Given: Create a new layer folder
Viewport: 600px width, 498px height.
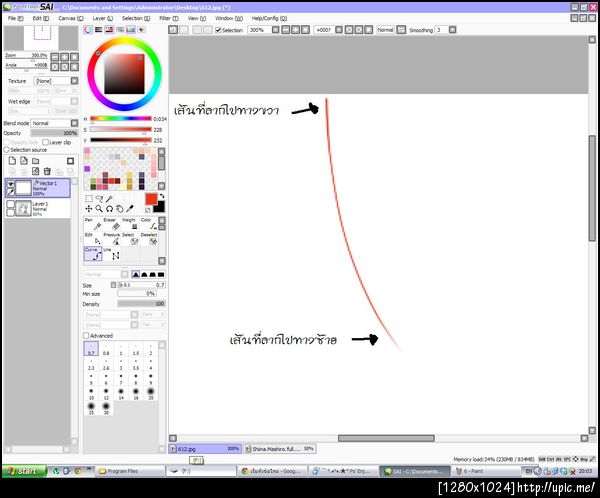Looking at the screenshot, I should 36,161.
